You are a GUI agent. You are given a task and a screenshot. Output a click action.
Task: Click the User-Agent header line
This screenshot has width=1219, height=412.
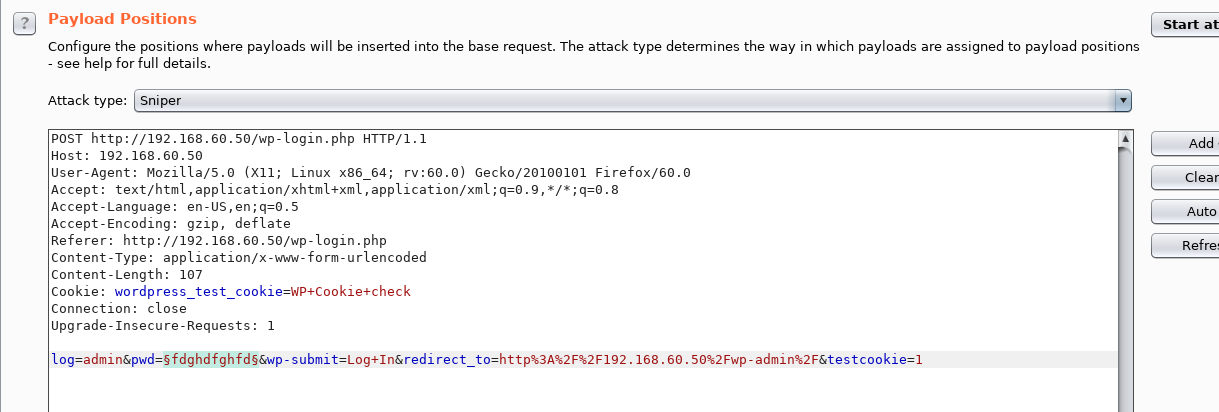(370, 173)
